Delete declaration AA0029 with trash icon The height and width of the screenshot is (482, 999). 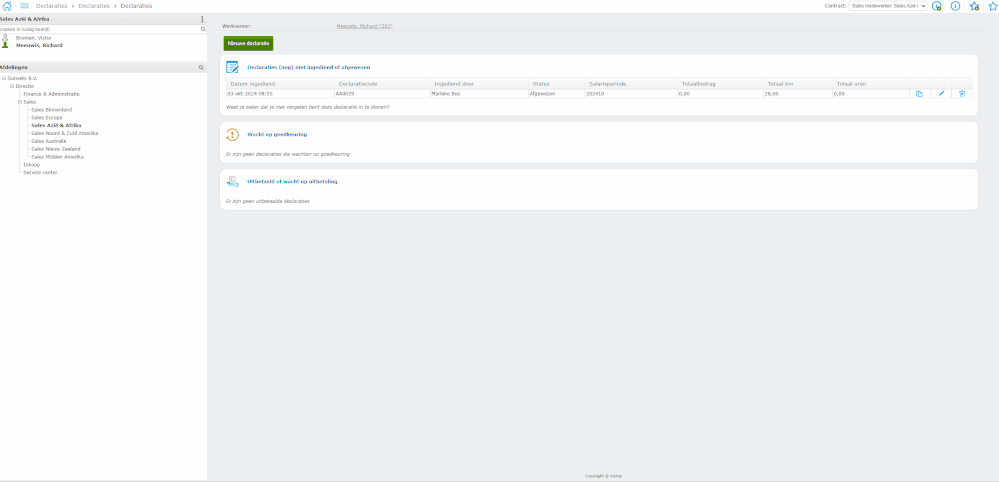coord(962,94)
